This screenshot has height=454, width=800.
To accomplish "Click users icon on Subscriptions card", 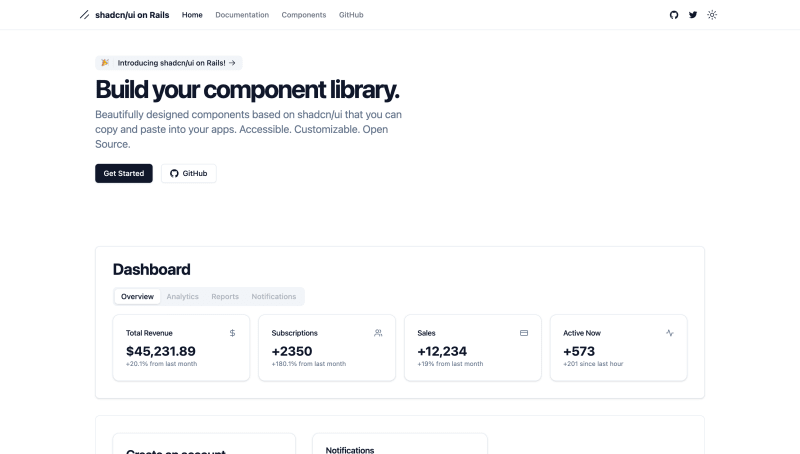I will (x=378, y=333).
